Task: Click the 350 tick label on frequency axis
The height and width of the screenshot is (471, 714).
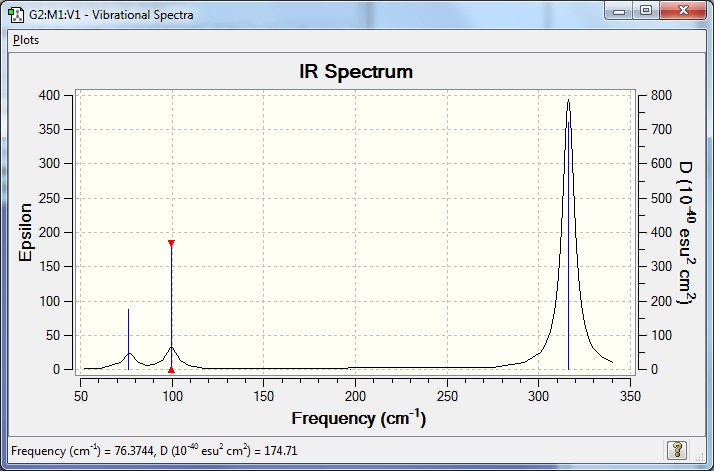Action: (x=630, y=396)
